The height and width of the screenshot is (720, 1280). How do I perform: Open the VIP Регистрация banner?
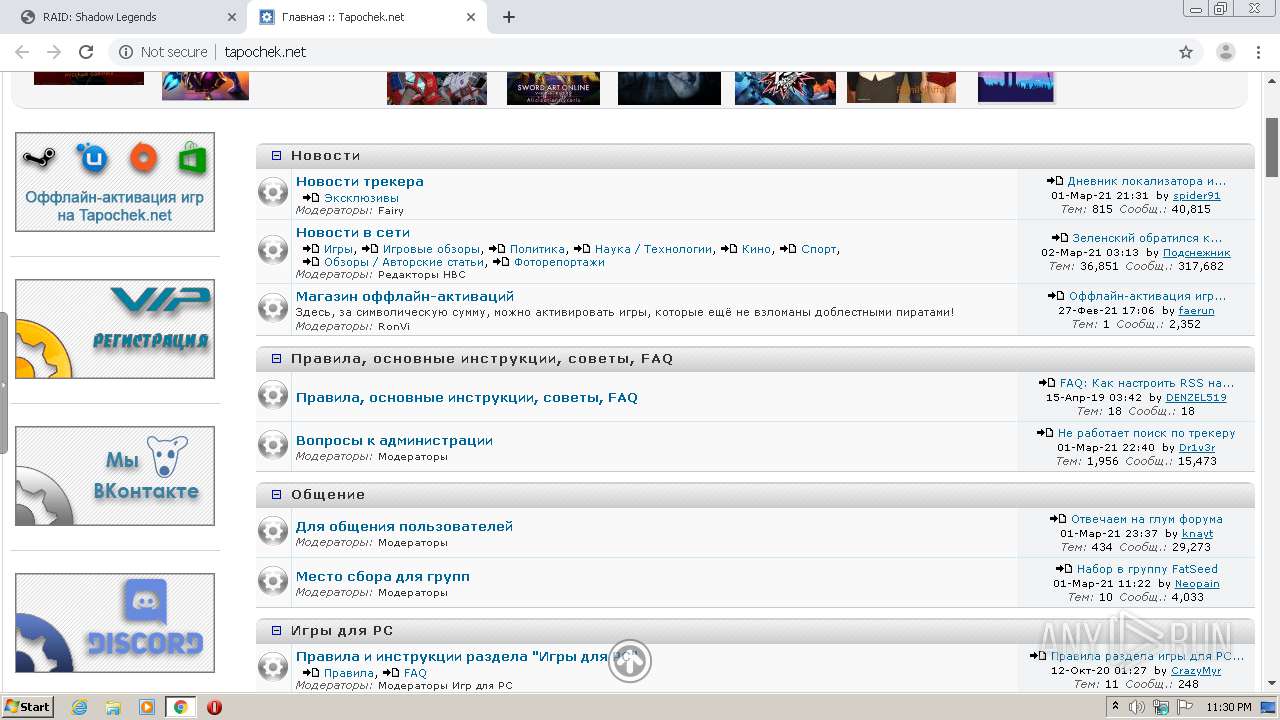tap(115, 329)
